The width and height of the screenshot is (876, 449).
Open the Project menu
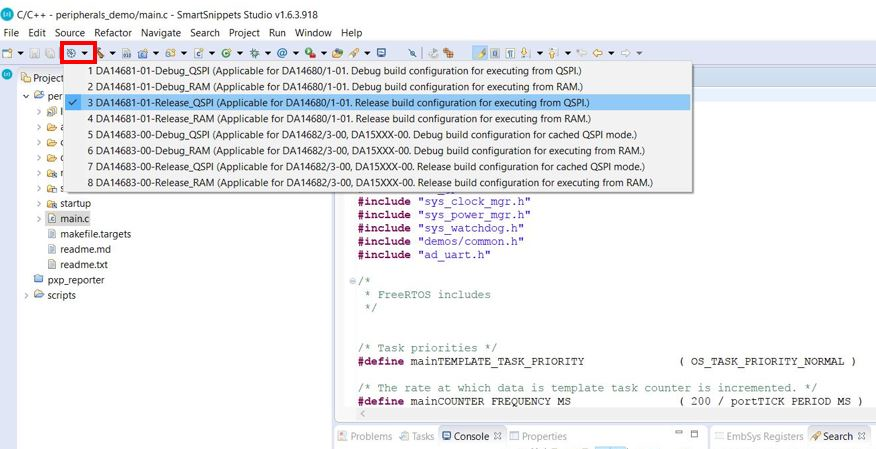pos(244,33)
